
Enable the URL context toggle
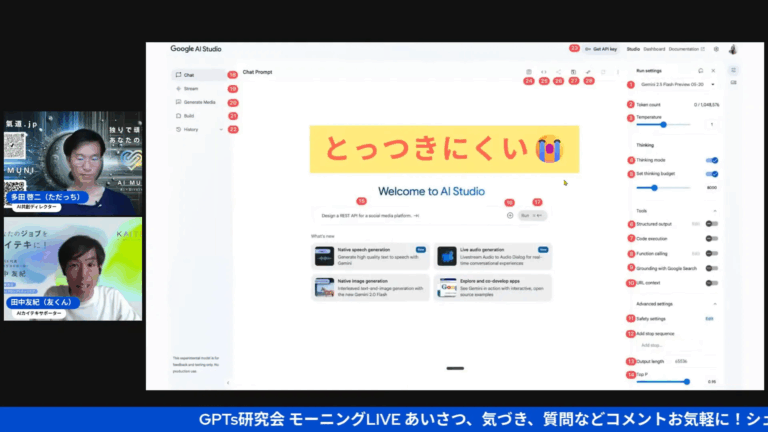(712, 283)
